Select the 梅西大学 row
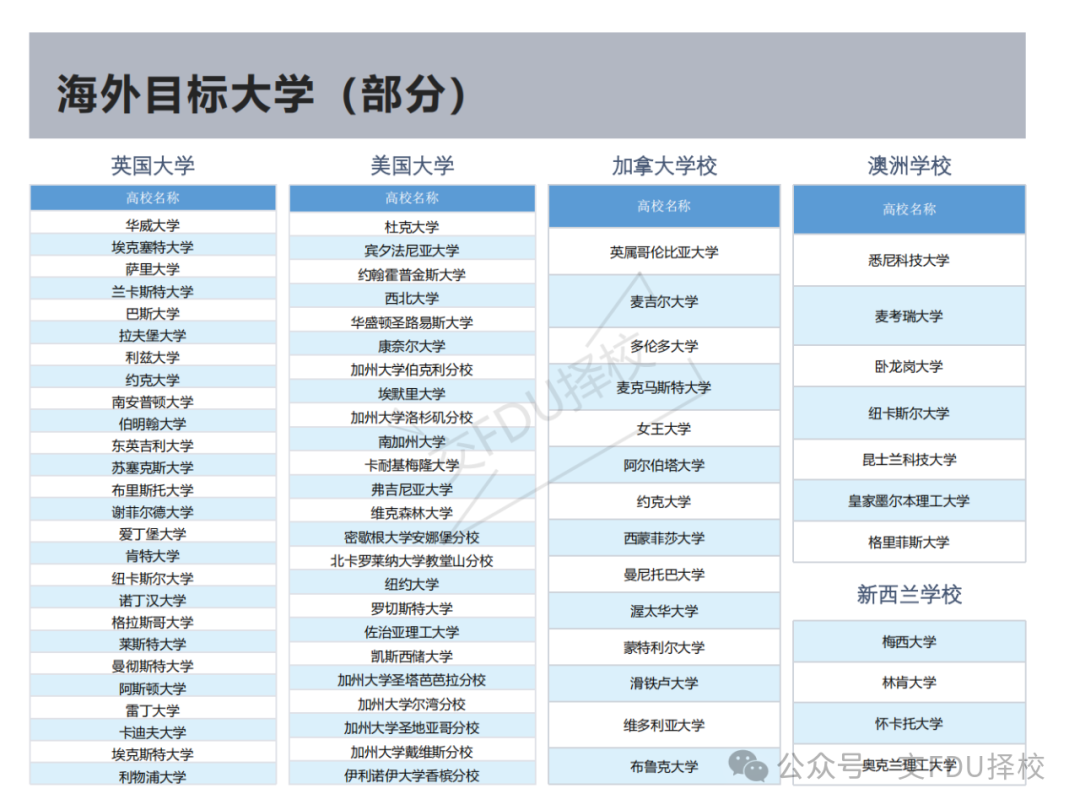The width and height of the screenshot is (1080, 810). click(909, 641)
